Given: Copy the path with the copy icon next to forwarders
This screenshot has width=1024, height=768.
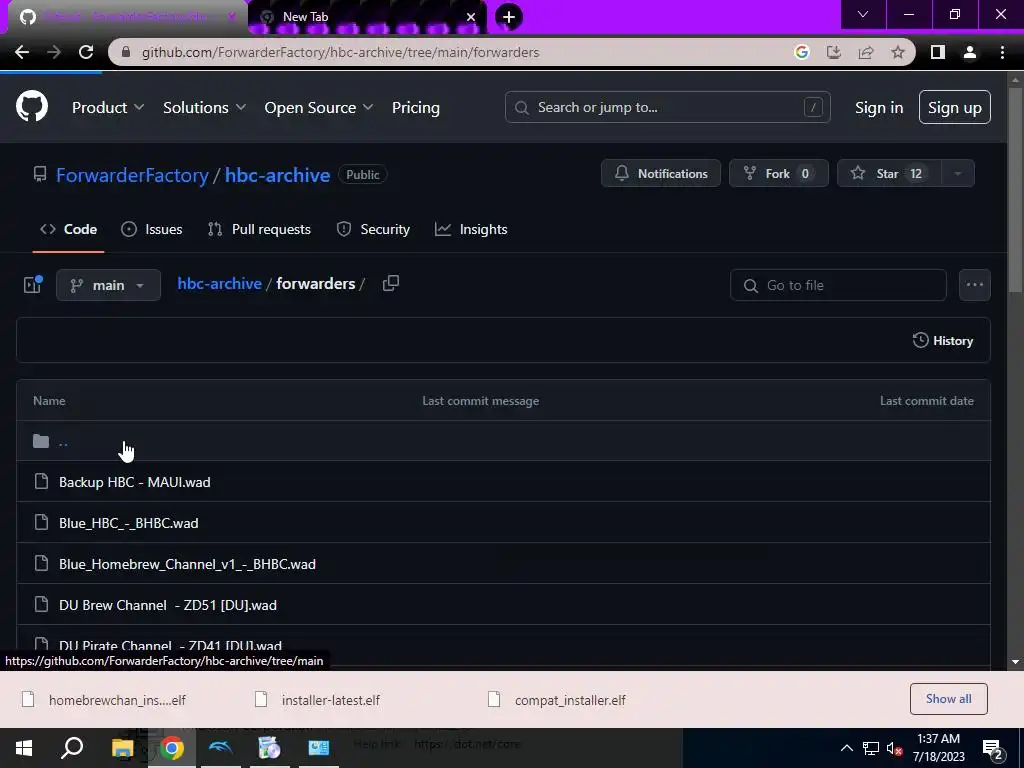Looking at the screenshot, I should (x=391, y=283).
